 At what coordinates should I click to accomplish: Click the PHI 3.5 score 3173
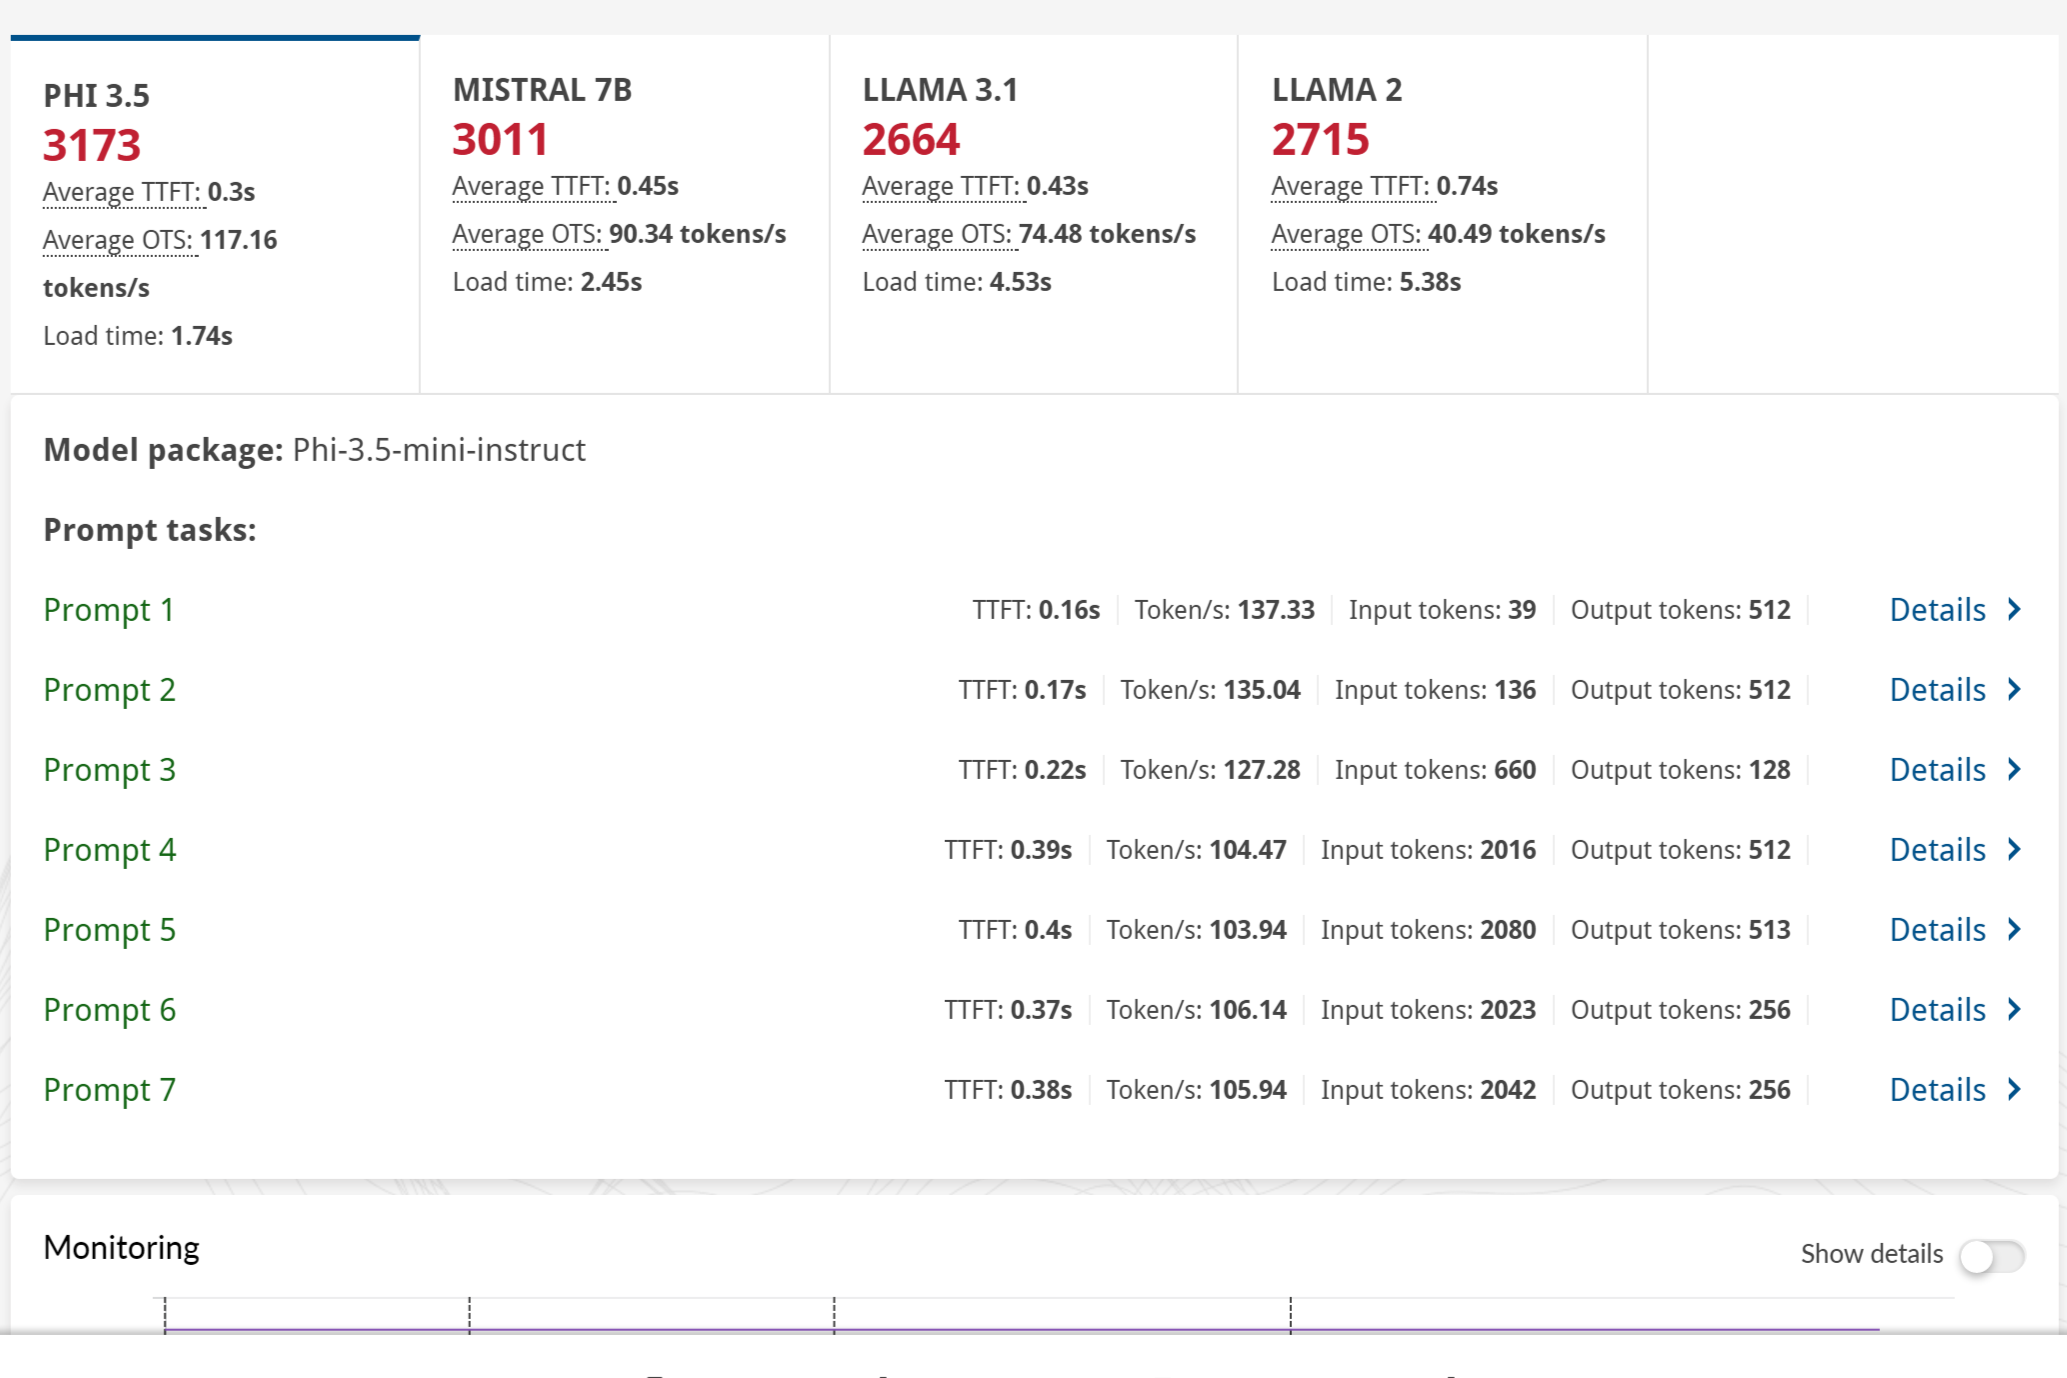point(92,145)
